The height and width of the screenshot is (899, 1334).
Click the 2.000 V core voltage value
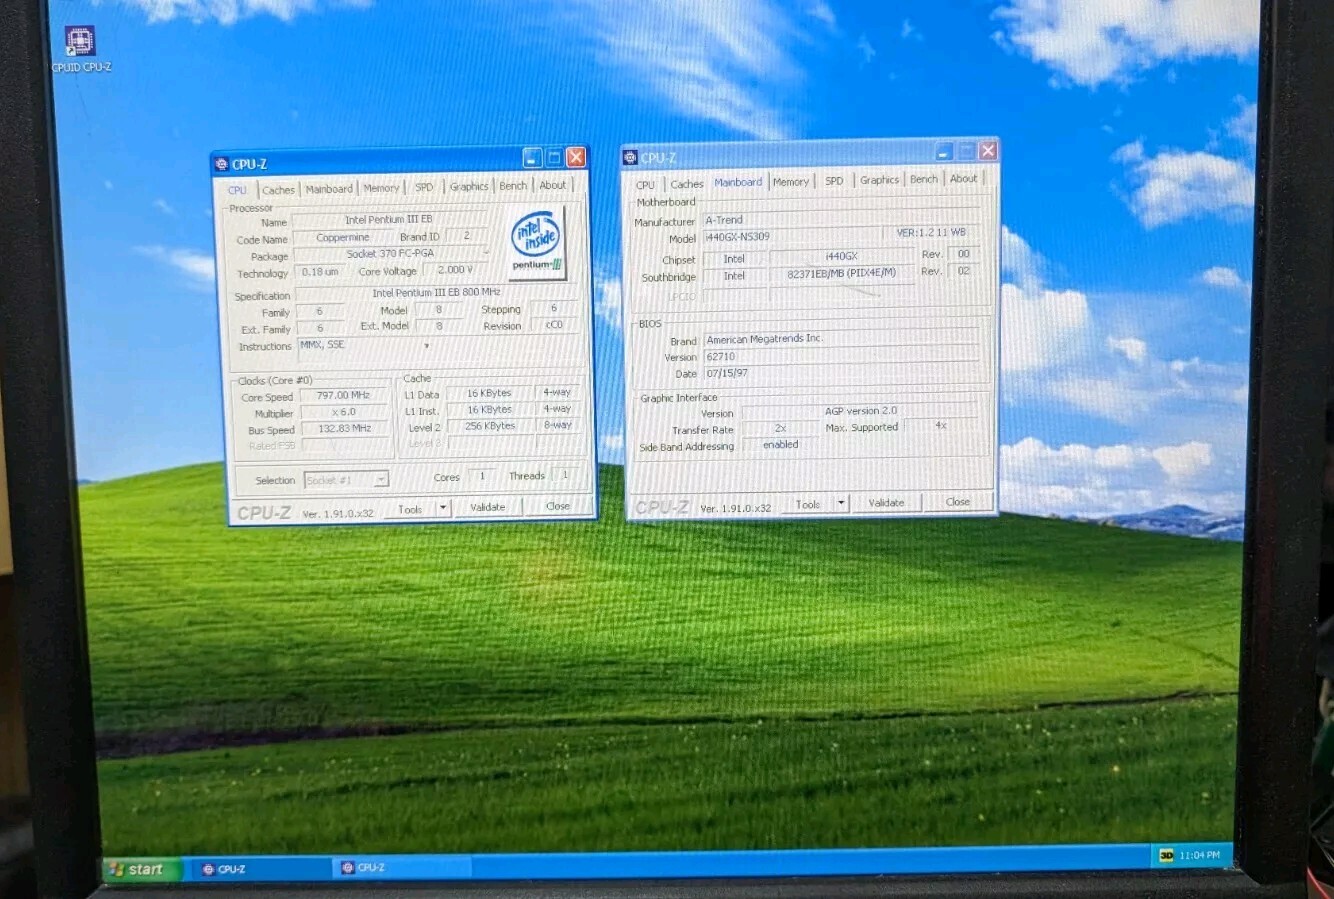click(455, 270)
